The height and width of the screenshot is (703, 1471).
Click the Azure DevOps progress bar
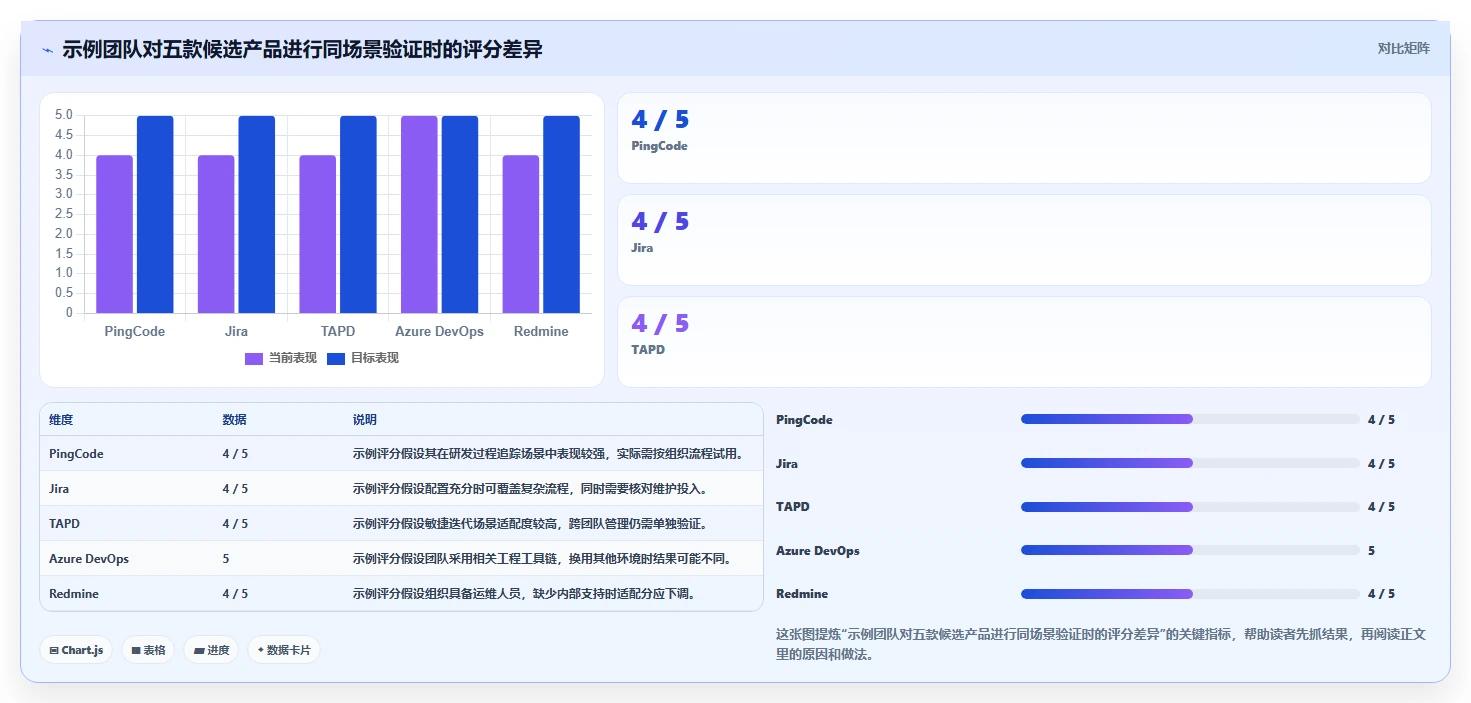[1190, 550]
